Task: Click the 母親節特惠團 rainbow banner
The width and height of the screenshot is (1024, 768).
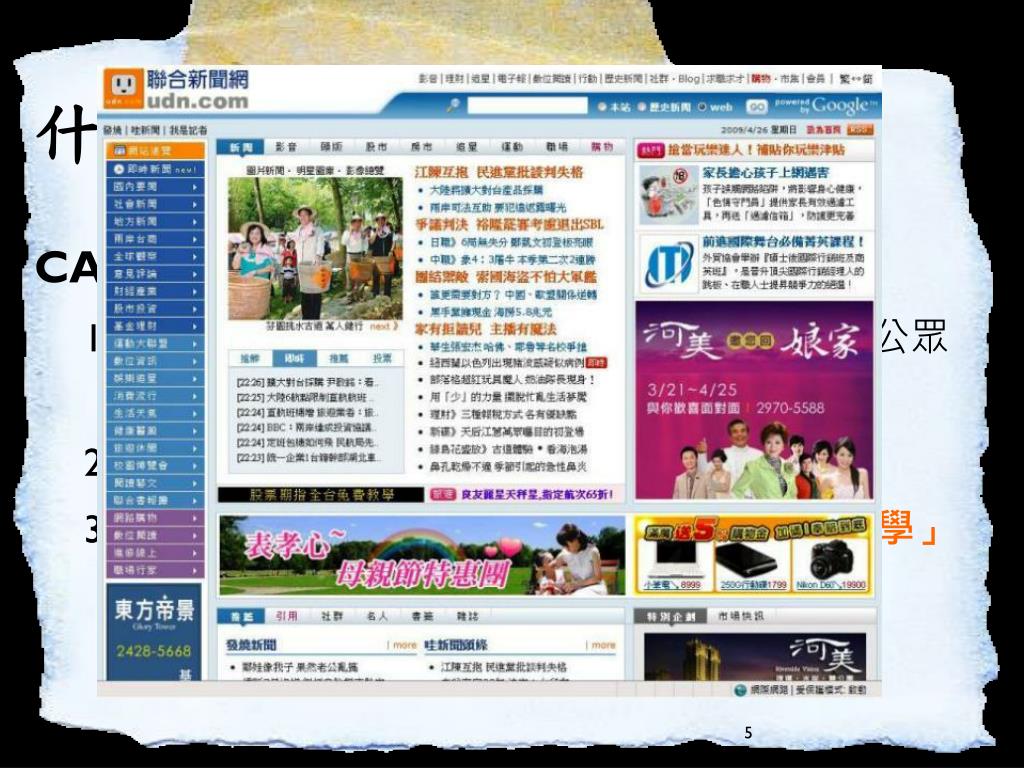Action: pyautogui.click(x=422, y=556)
